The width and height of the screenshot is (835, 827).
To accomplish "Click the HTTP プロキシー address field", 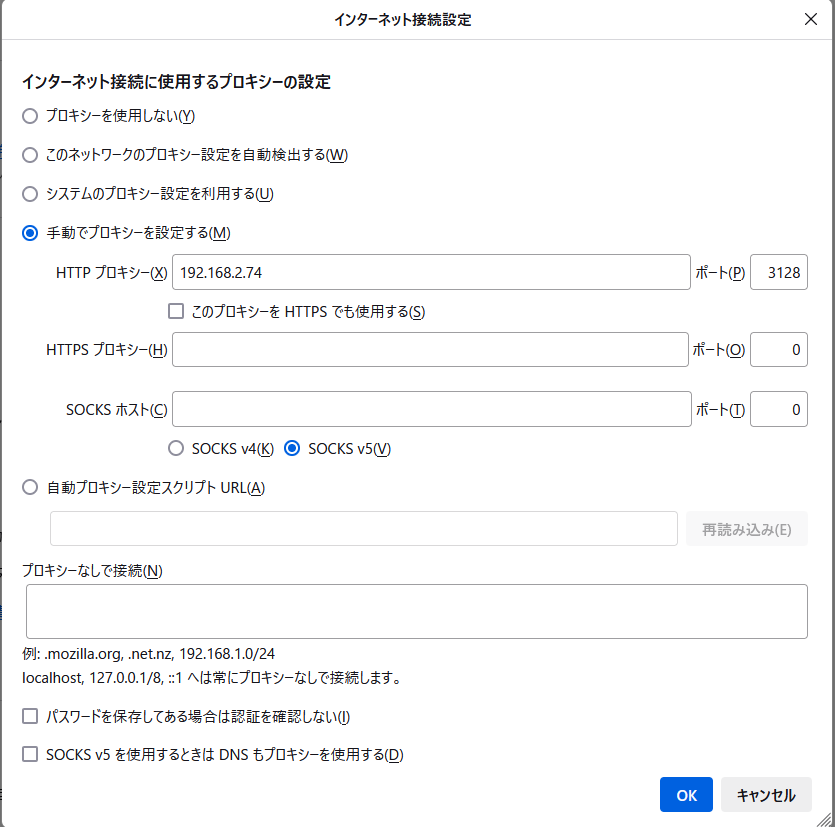I will pyautogui.click(x=430, y=272).
